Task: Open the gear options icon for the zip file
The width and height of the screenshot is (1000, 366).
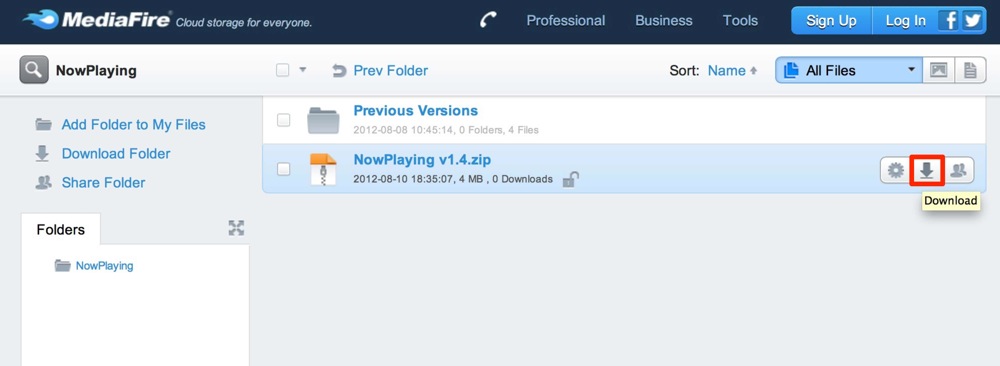Action: click(x=896, y=170)
